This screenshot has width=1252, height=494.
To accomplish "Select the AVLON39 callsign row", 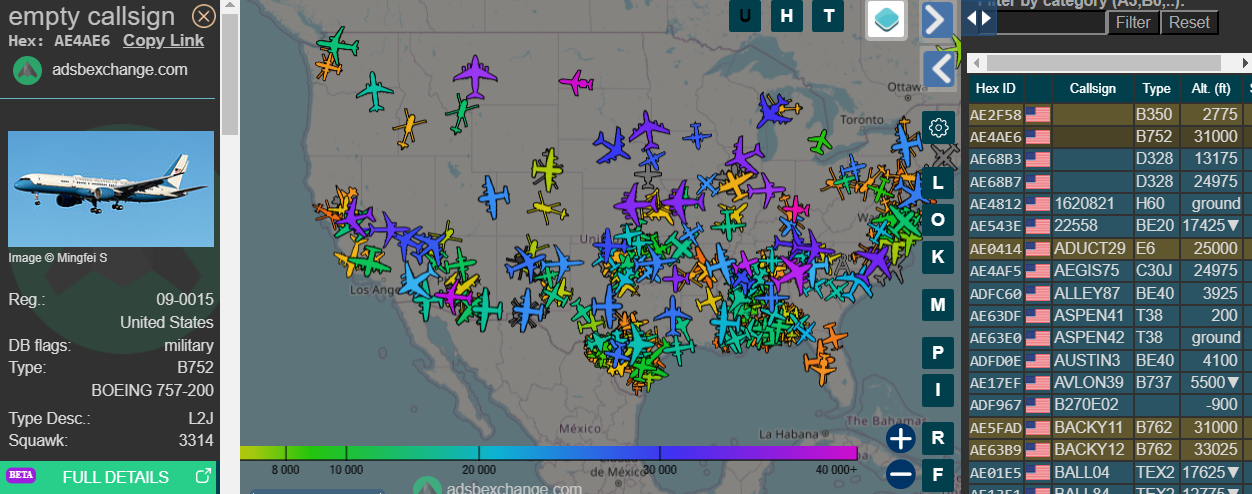I will point(1110,383).
